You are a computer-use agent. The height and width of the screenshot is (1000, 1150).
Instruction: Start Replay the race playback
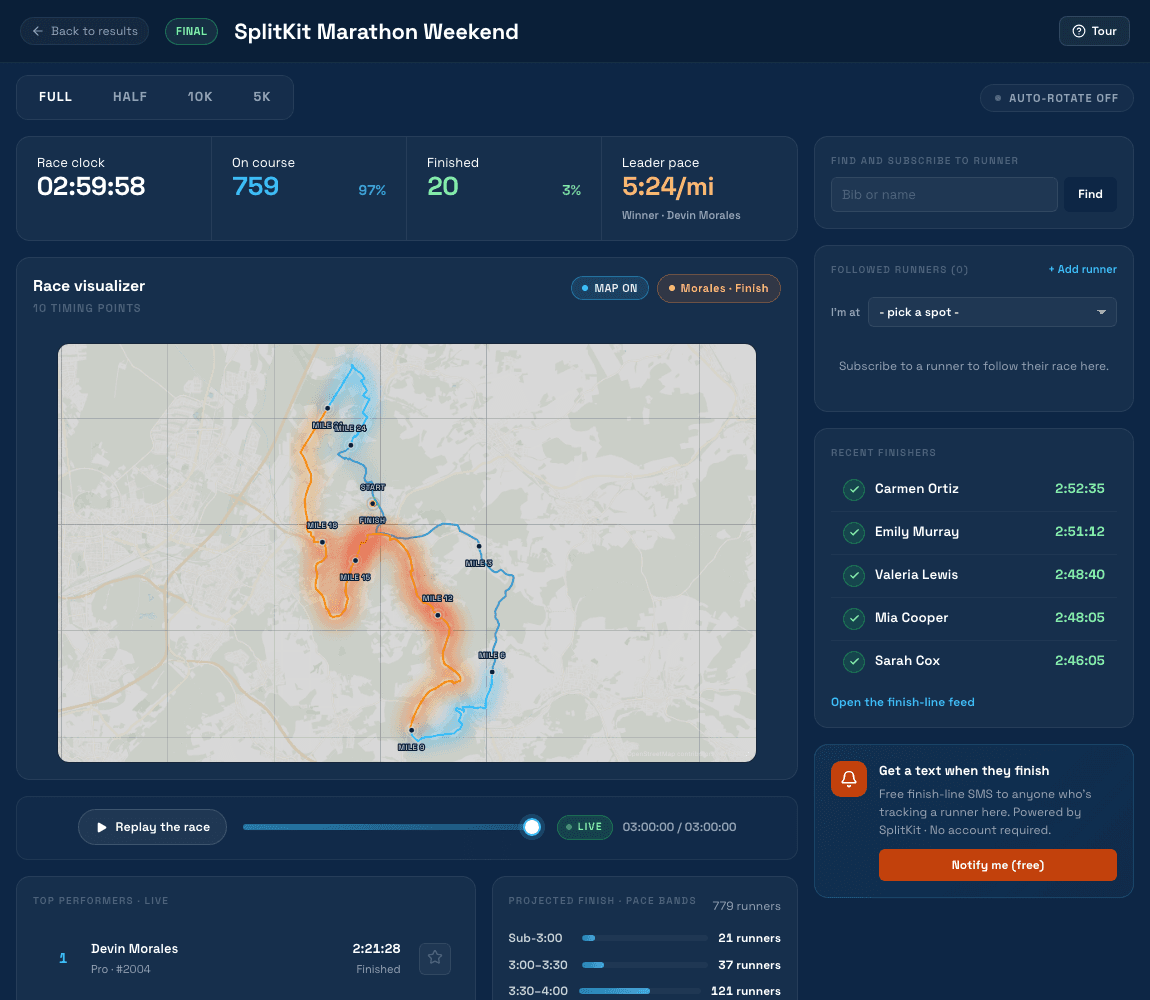pos(153,827)
